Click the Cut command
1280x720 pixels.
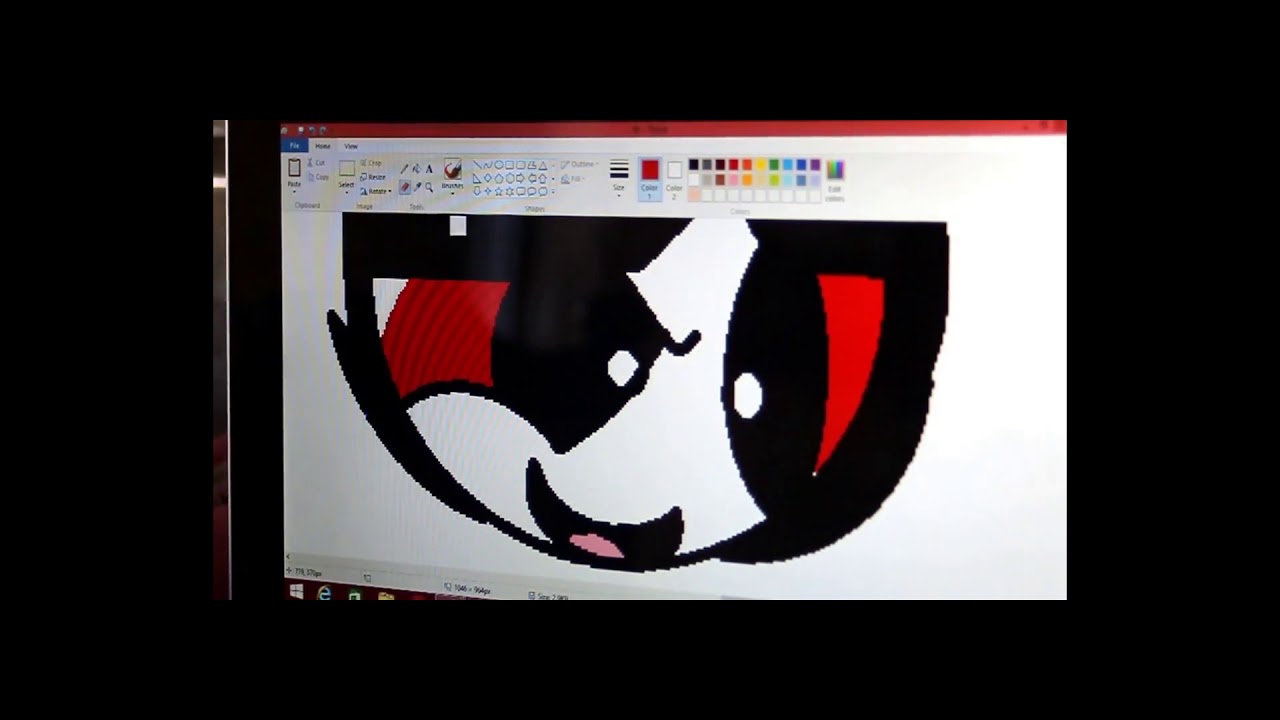click(316, 163)
